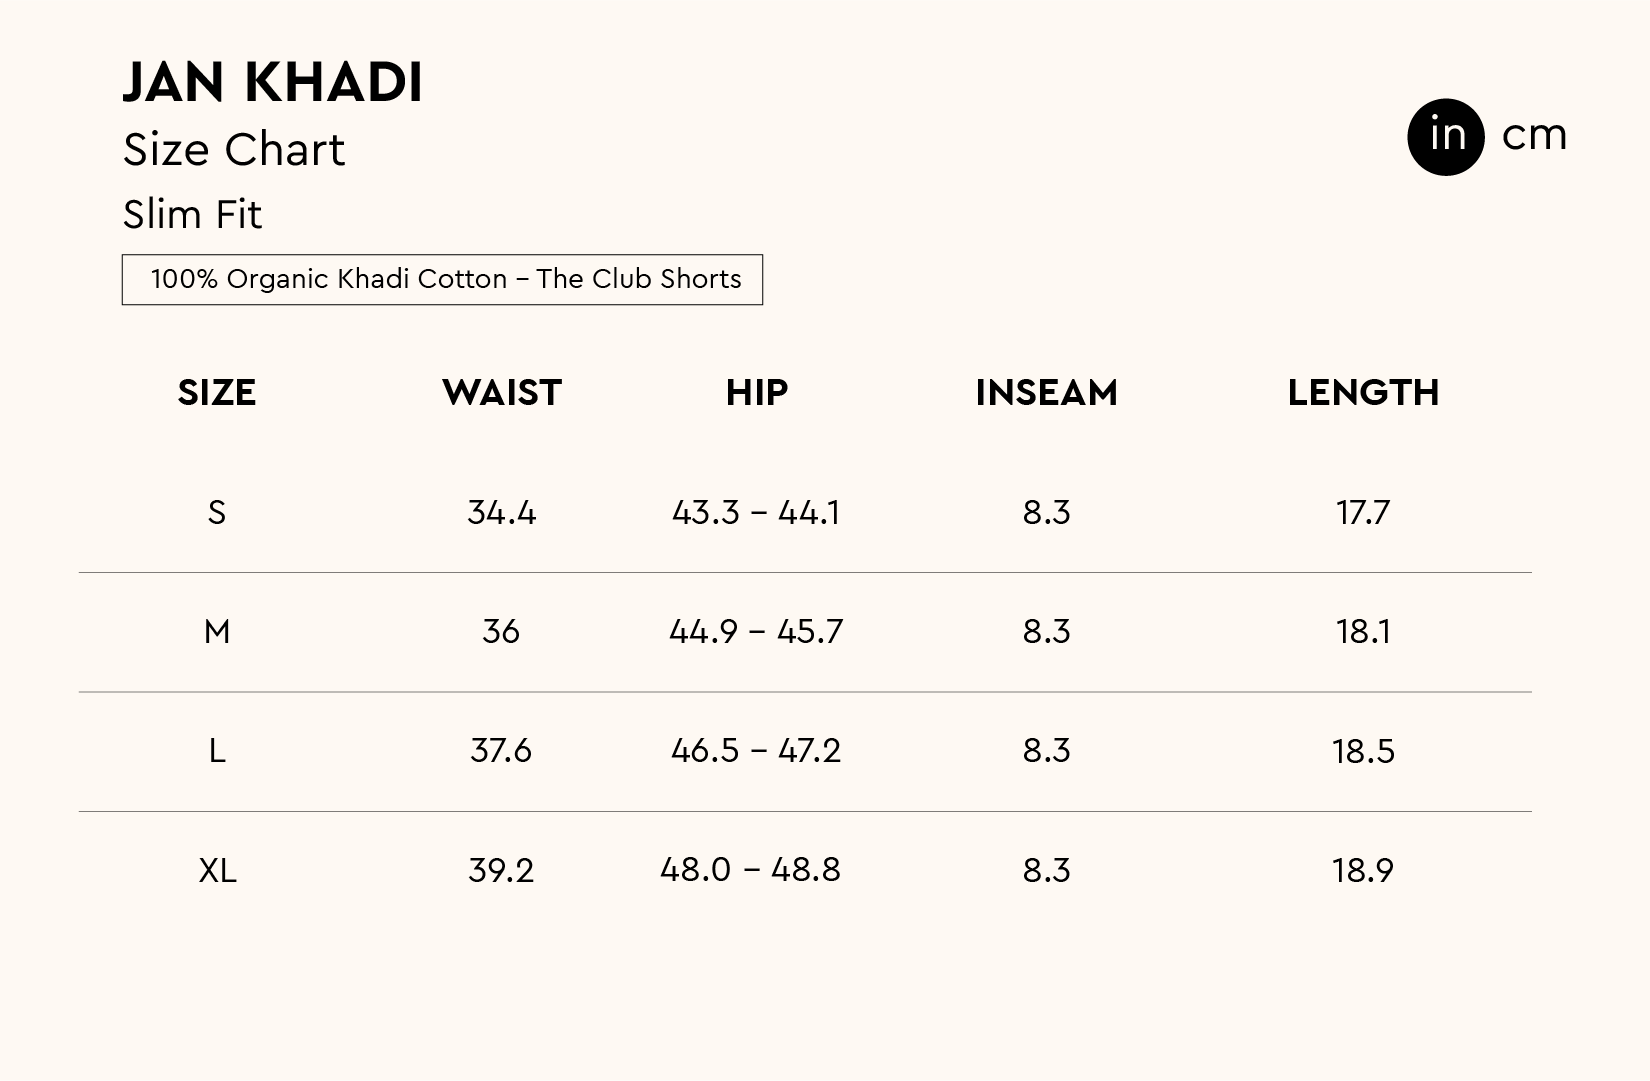The width and height of the screenshot is (1650, 1081).
Task: Click the Slim Fit heading text
Action: tap(192, 215)
